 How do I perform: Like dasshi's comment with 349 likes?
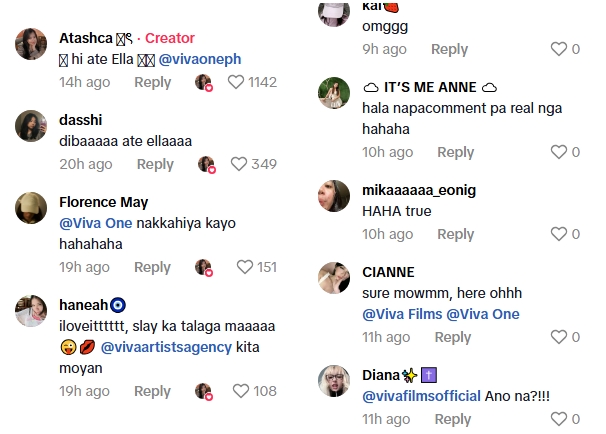240,164
